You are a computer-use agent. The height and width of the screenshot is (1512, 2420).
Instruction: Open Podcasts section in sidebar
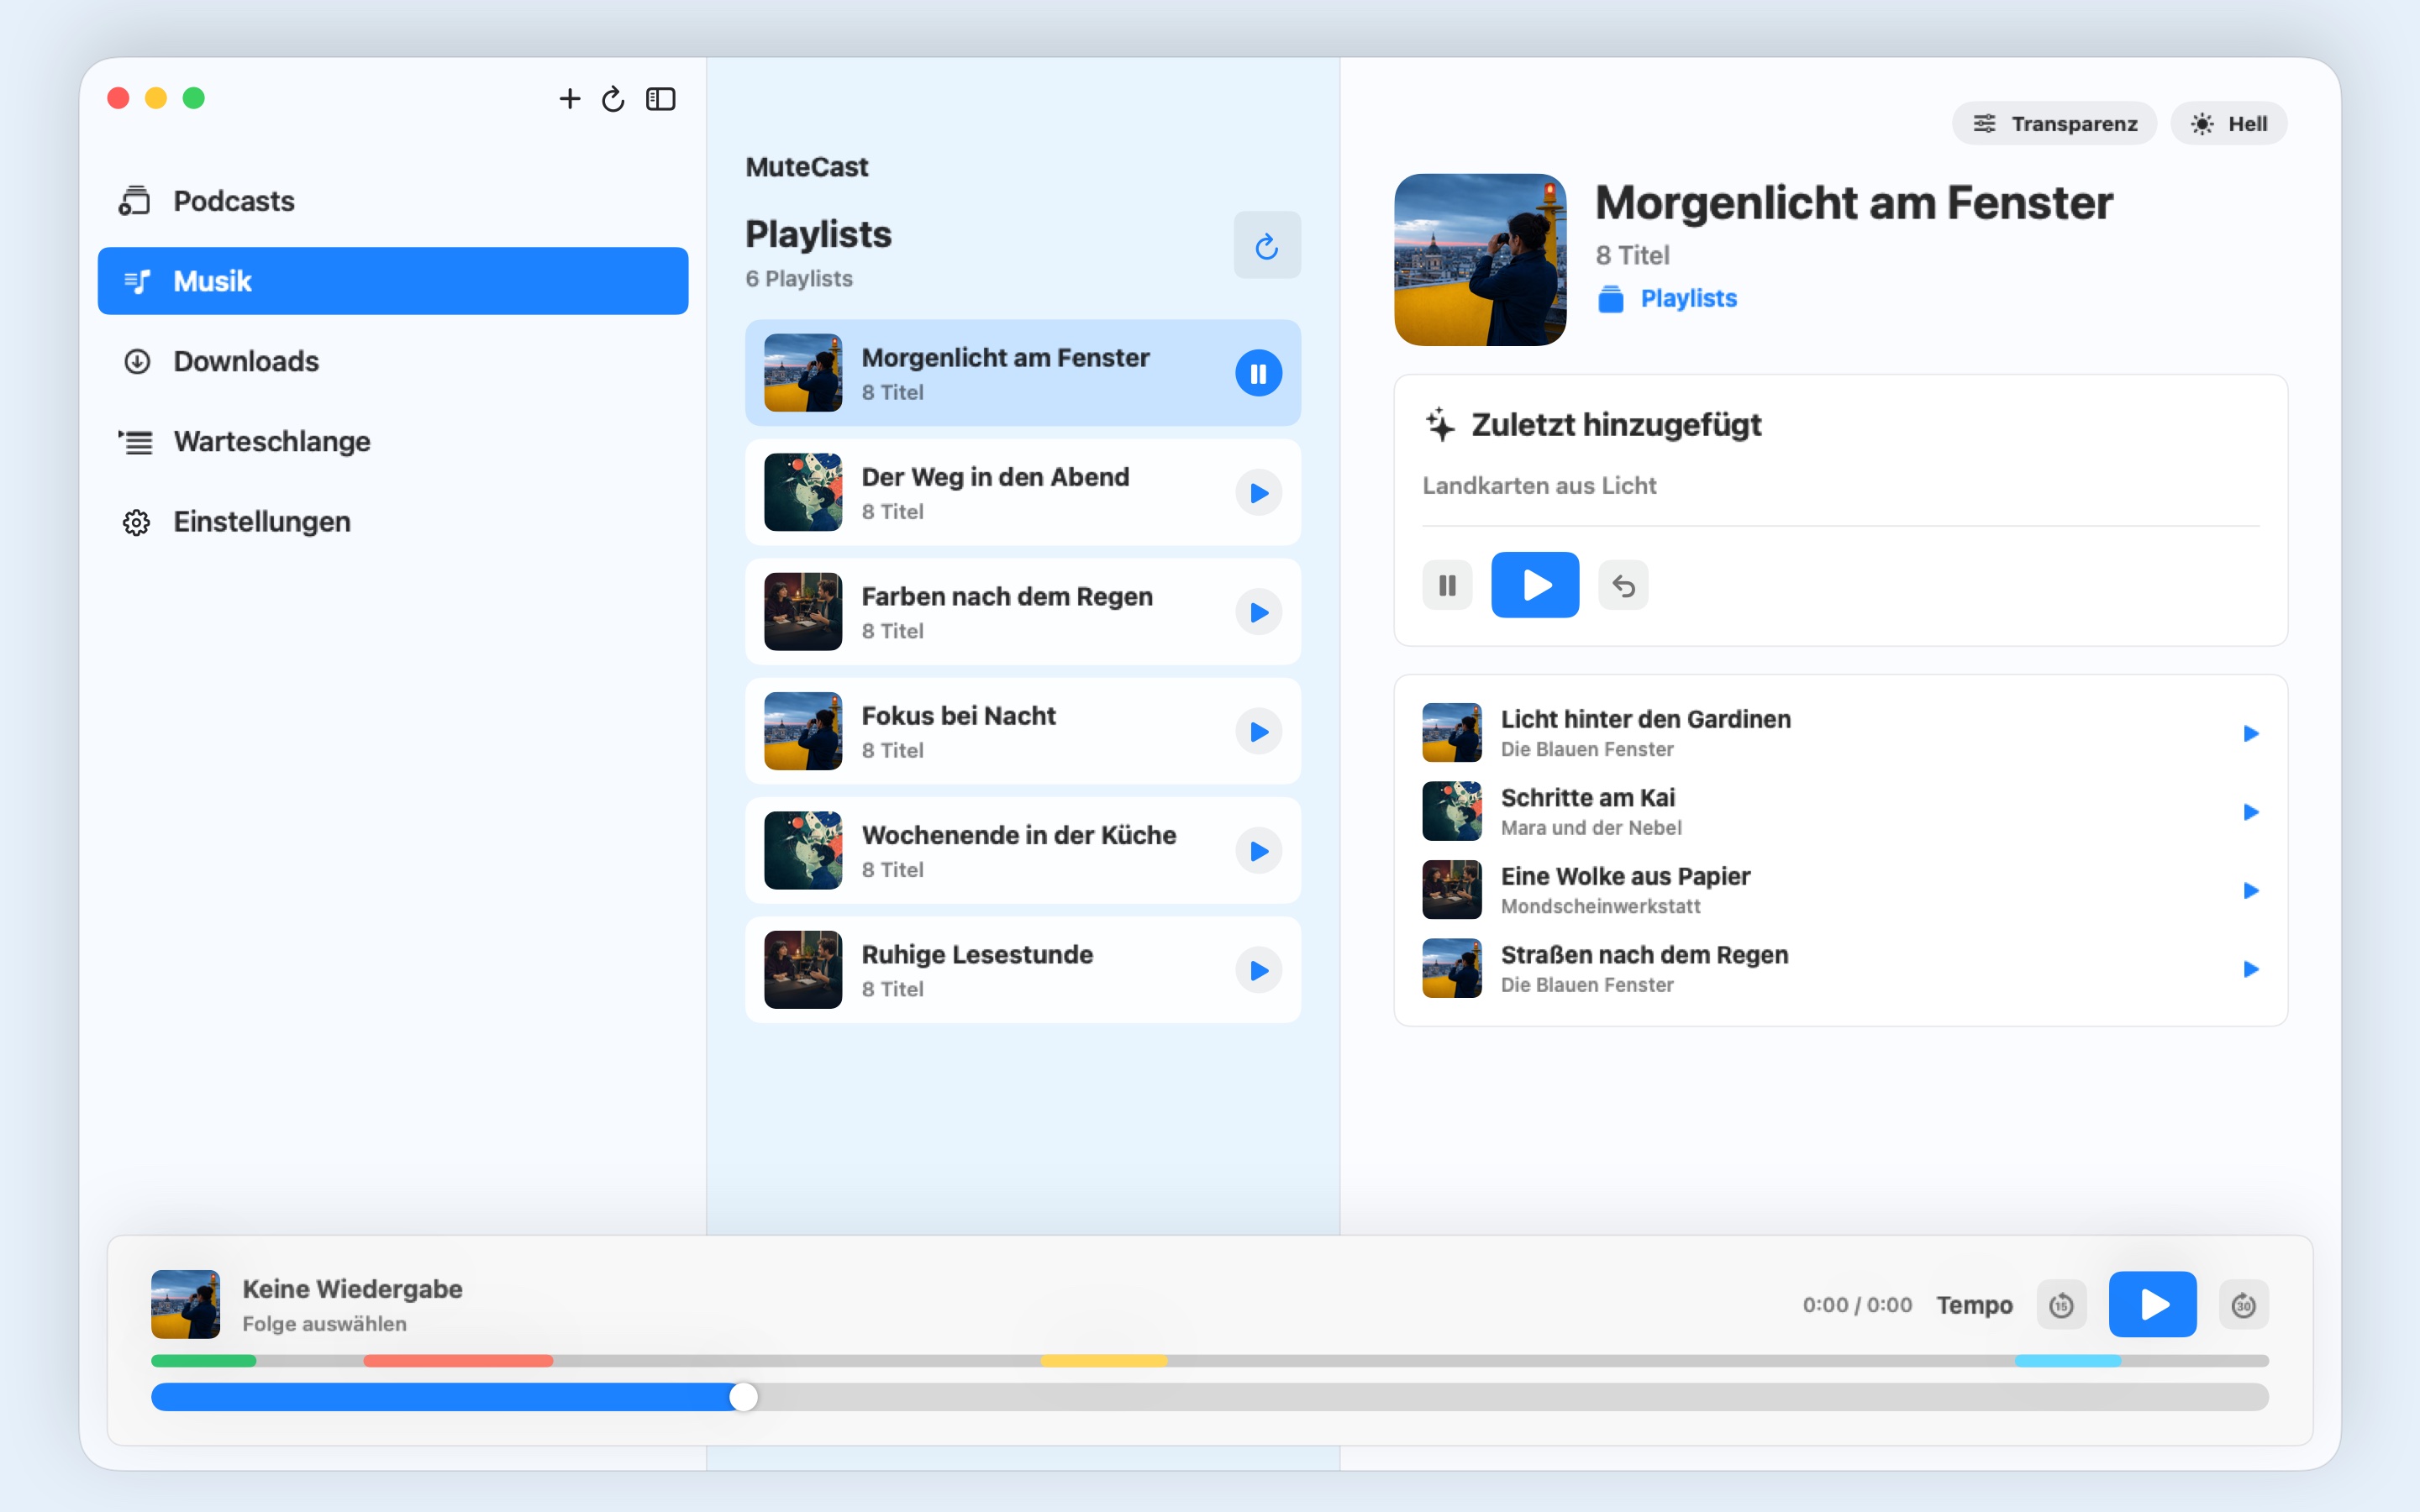(x=393, y=201)
